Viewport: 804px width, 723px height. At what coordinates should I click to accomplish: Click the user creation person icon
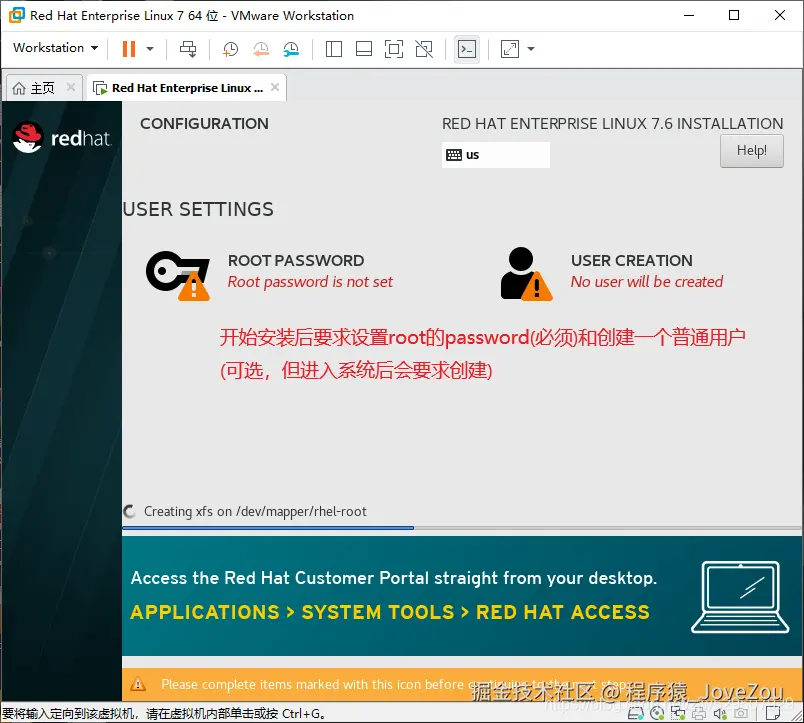pos(526,274)
